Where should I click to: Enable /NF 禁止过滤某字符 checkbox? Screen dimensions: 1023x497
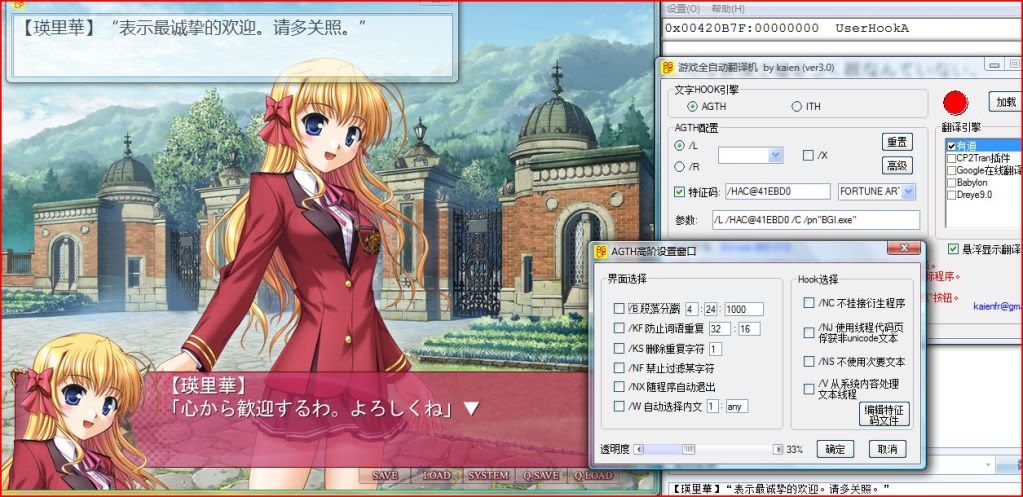[x=618, y=368]
